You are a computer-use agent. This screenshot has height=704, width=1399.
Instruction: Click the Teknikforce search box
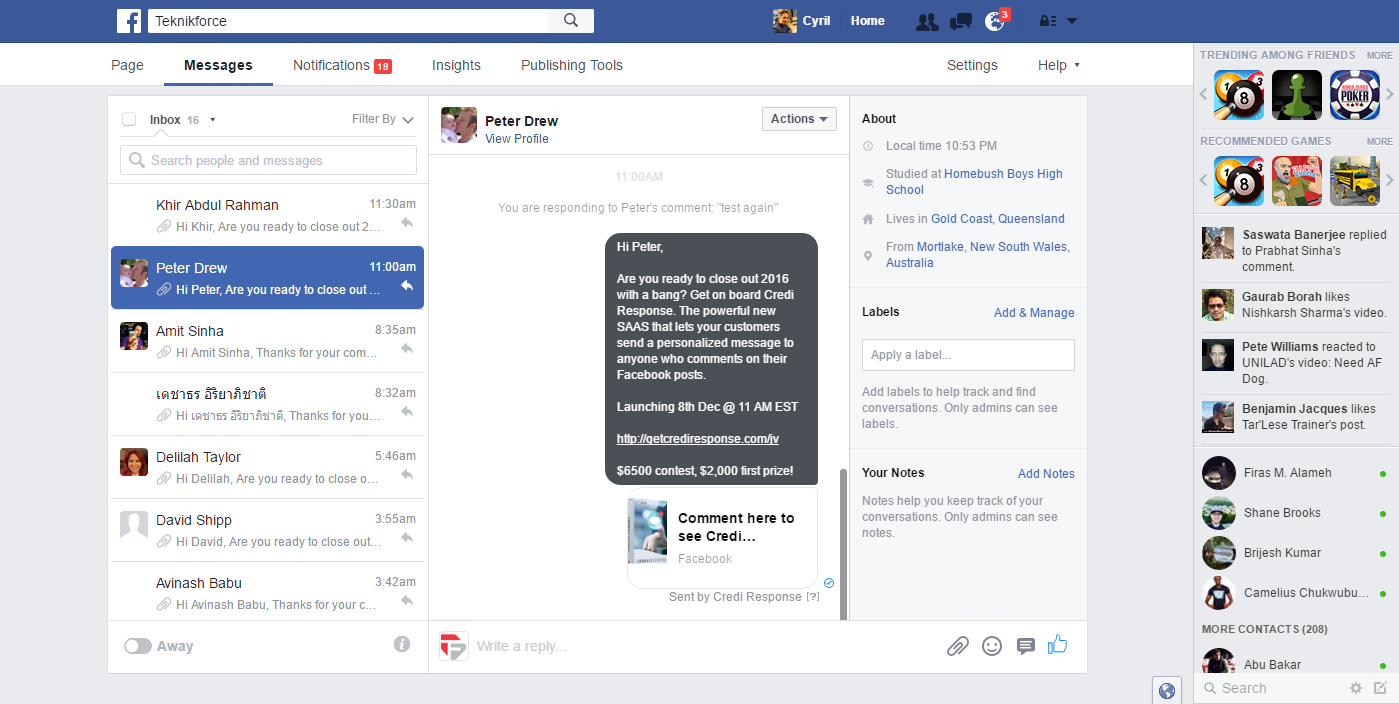[348, 21]
